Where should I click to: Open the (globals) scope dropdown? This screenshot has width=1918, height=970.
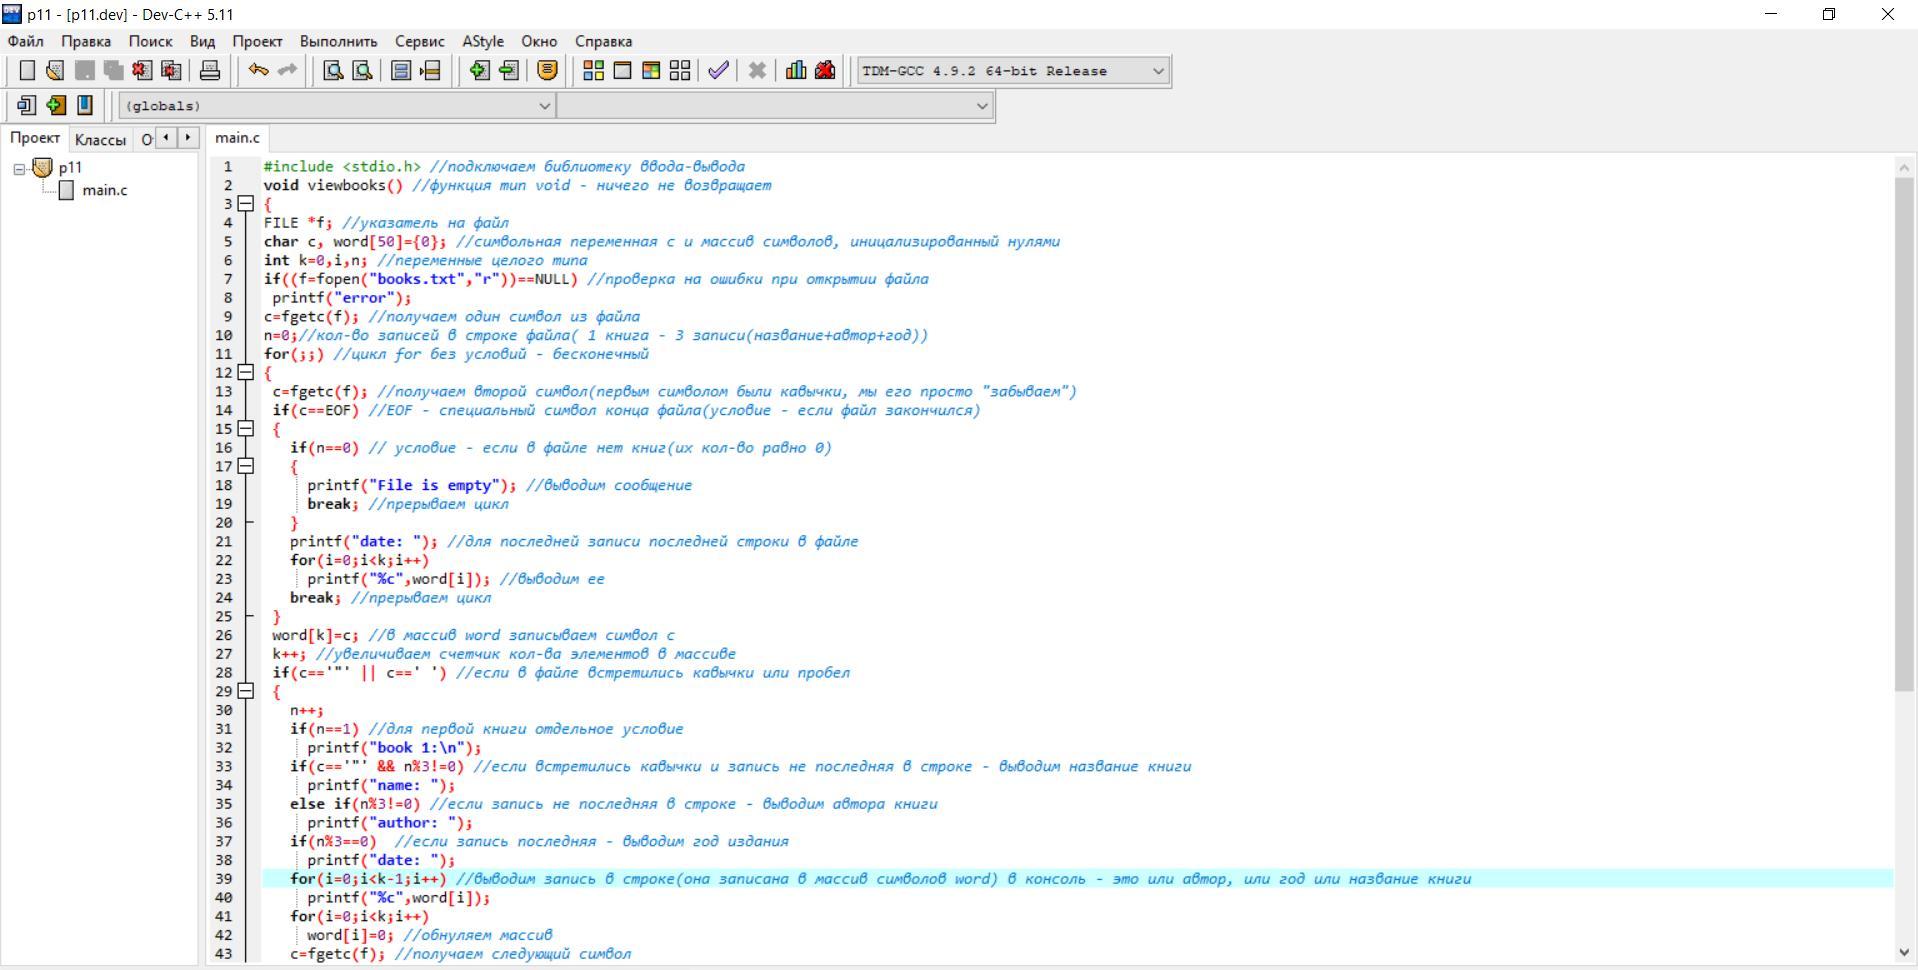tap(337, 105)
